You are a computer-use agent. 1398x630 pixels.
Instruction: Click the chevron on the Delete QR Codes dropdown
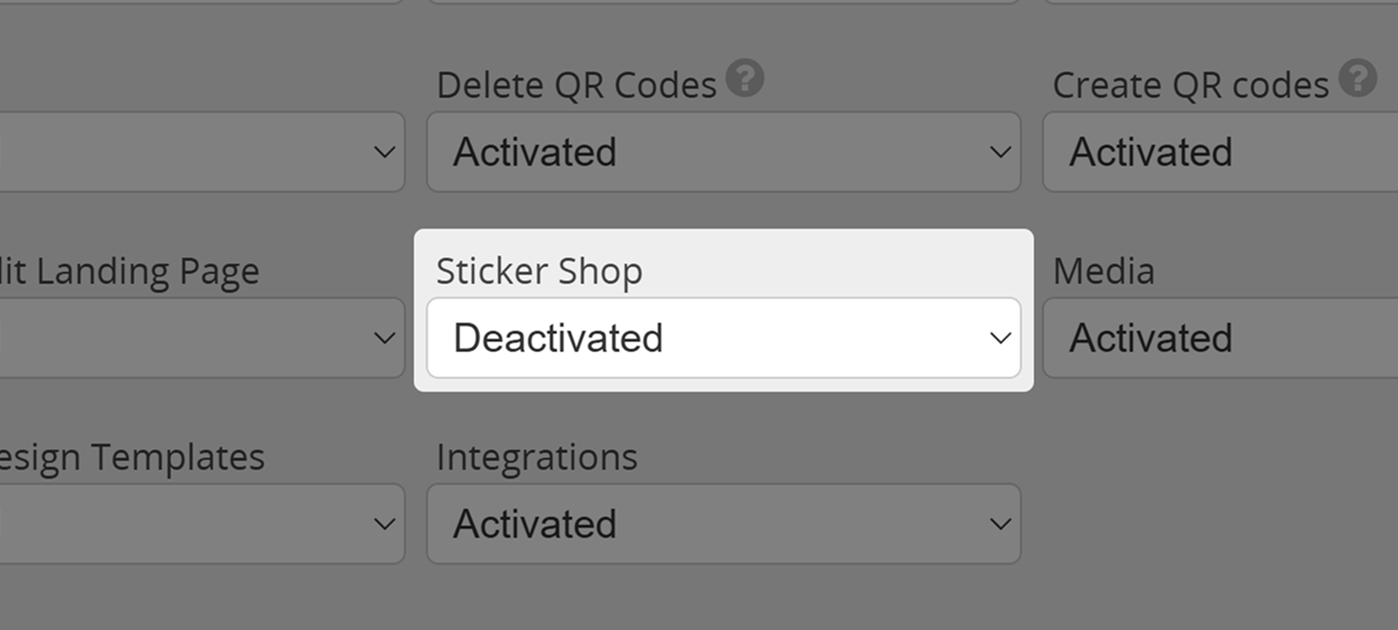click(1000, 151)
